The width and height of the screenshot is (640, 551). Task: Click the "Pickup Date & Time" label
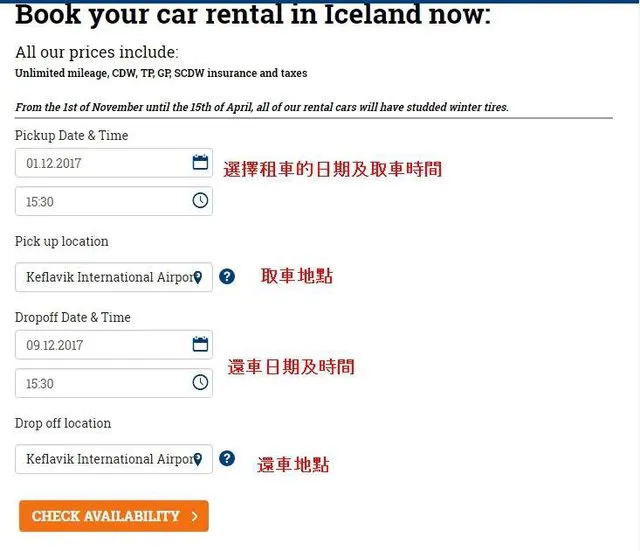click(72, 135)
